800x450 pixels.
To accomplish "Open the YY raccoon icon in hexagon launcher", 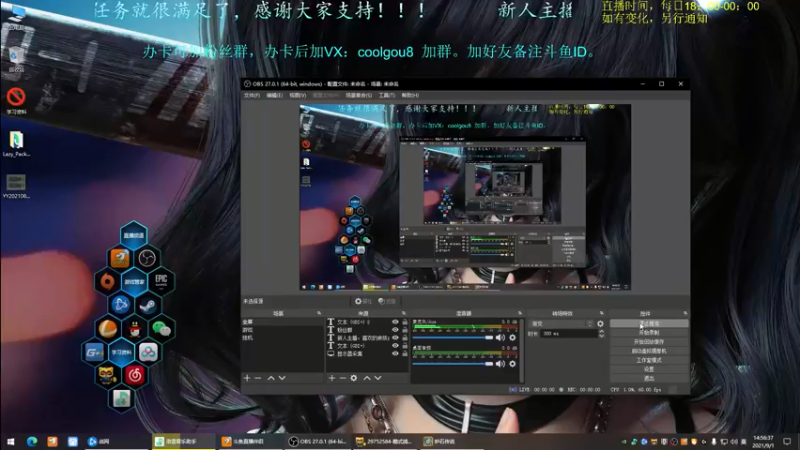I will [x=107, y=376].
